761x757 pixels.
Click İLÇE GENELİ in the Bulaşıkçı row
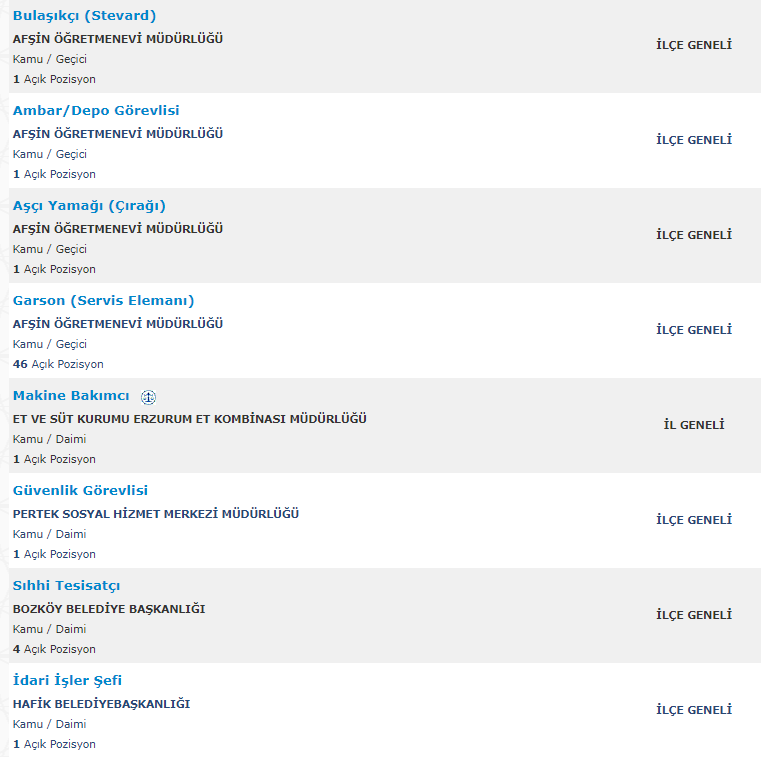pyautogui.click(x=694, y=45)
